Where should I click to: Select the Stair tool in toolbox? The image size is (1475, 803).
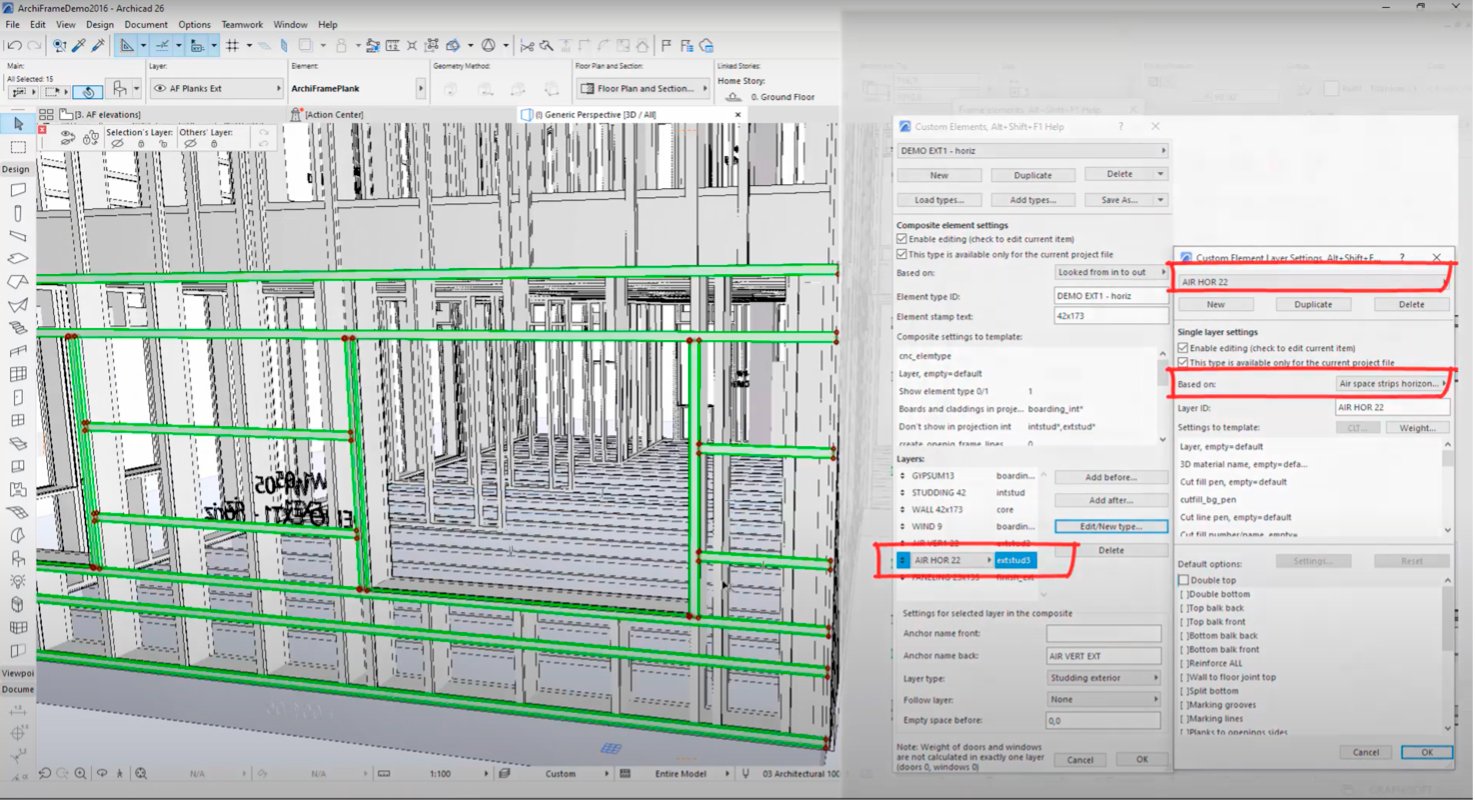coord(17,328)
